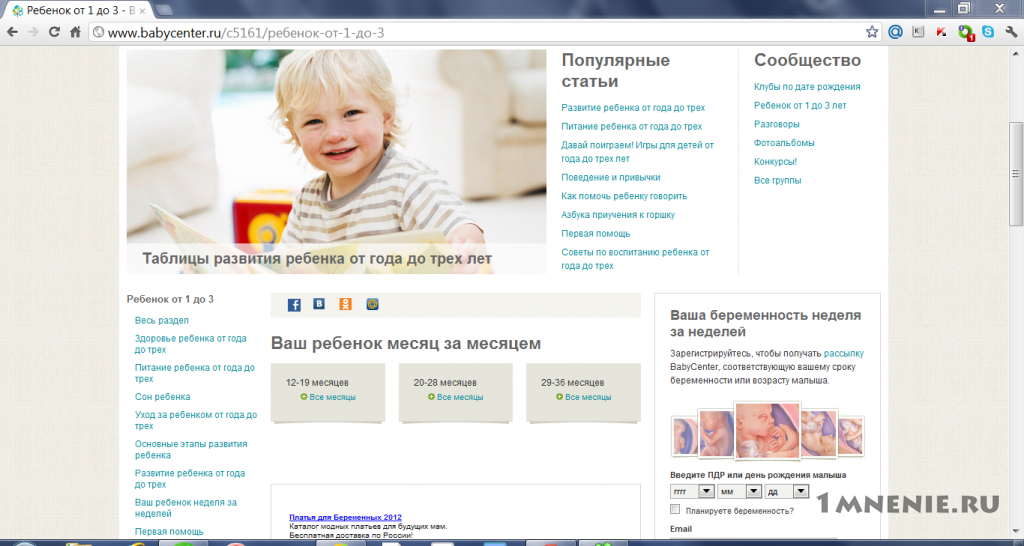1024x546 pixels.
Task: Open the мм month dropdown
Action: click(x=739, y=492)
